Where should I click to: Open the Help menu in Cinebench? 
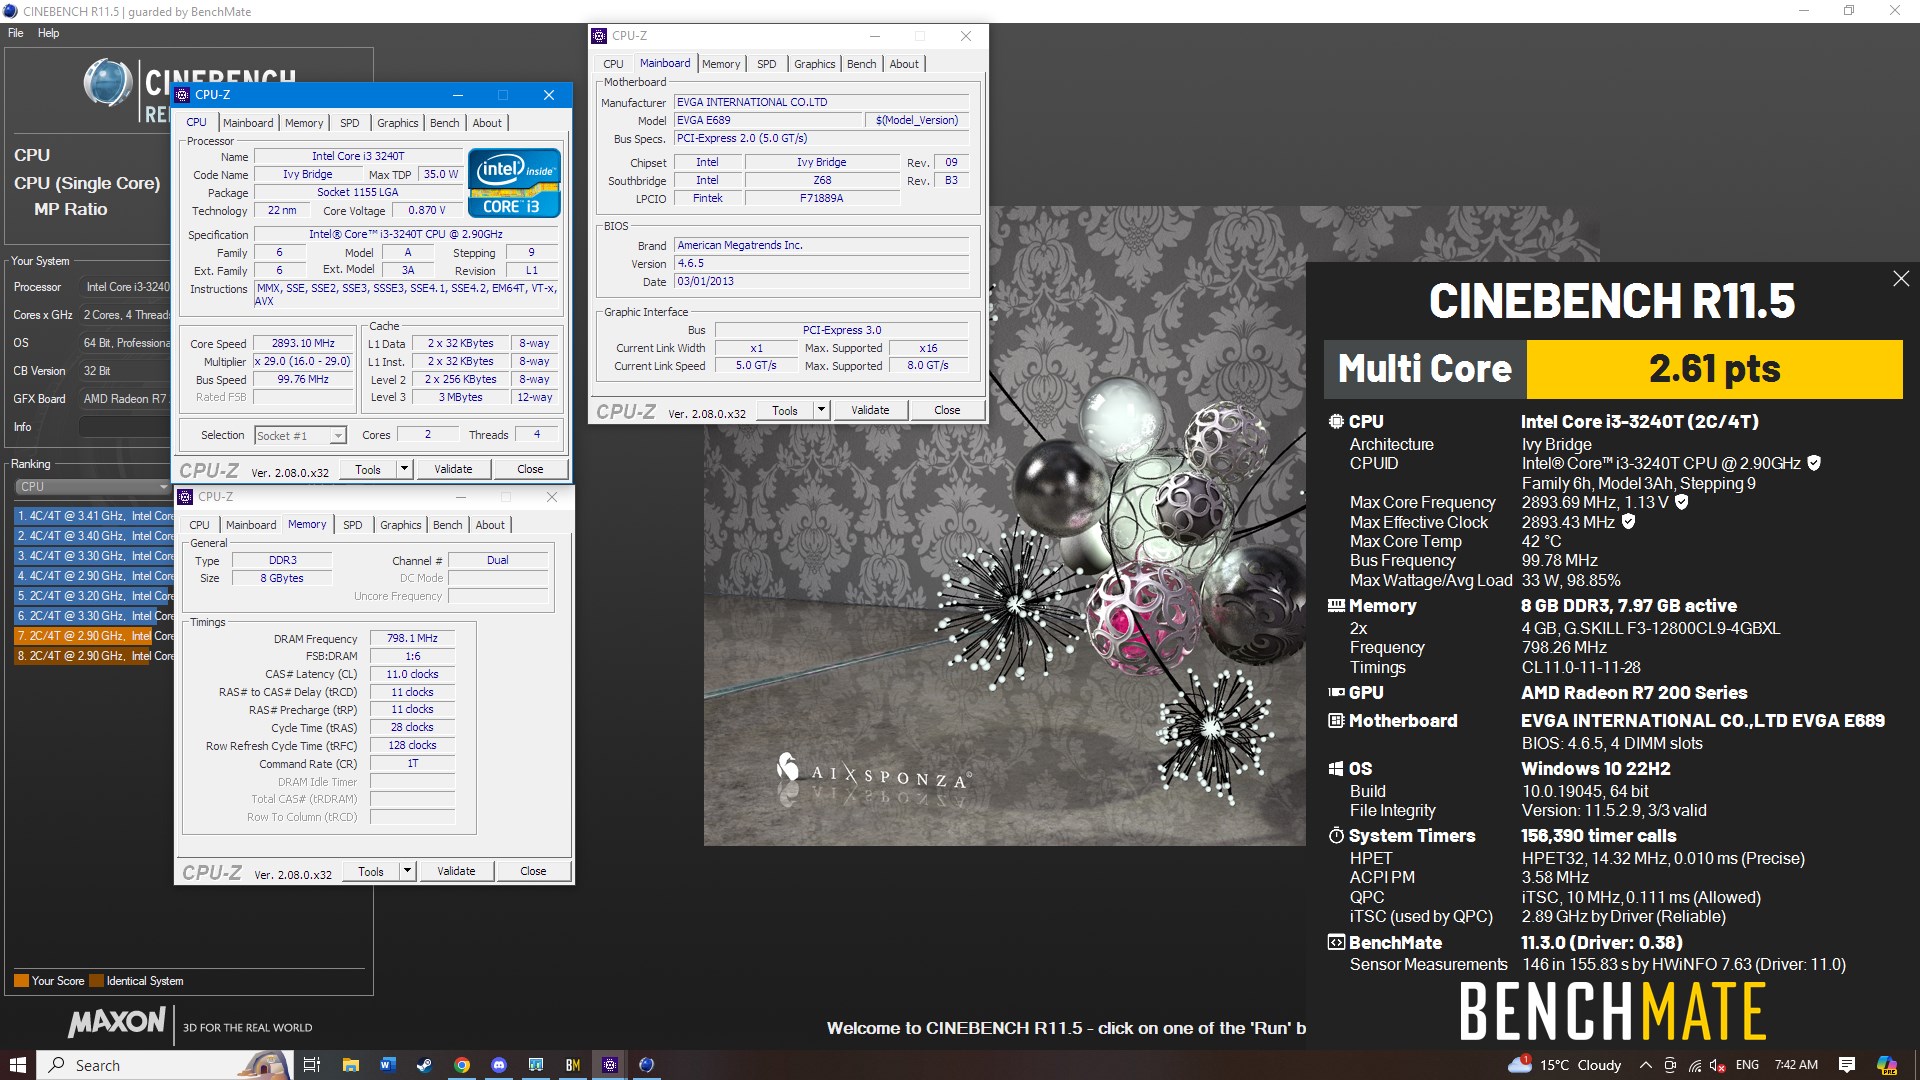tap(48, 33)
